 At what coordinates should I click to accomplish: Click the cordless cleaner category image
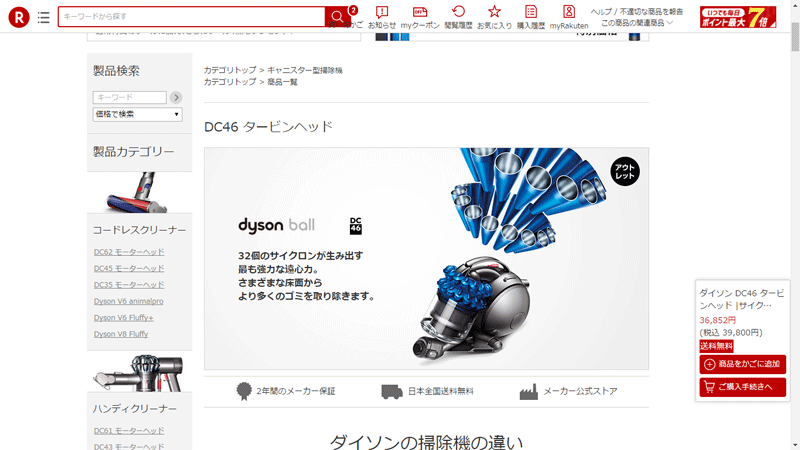[138, 192]
